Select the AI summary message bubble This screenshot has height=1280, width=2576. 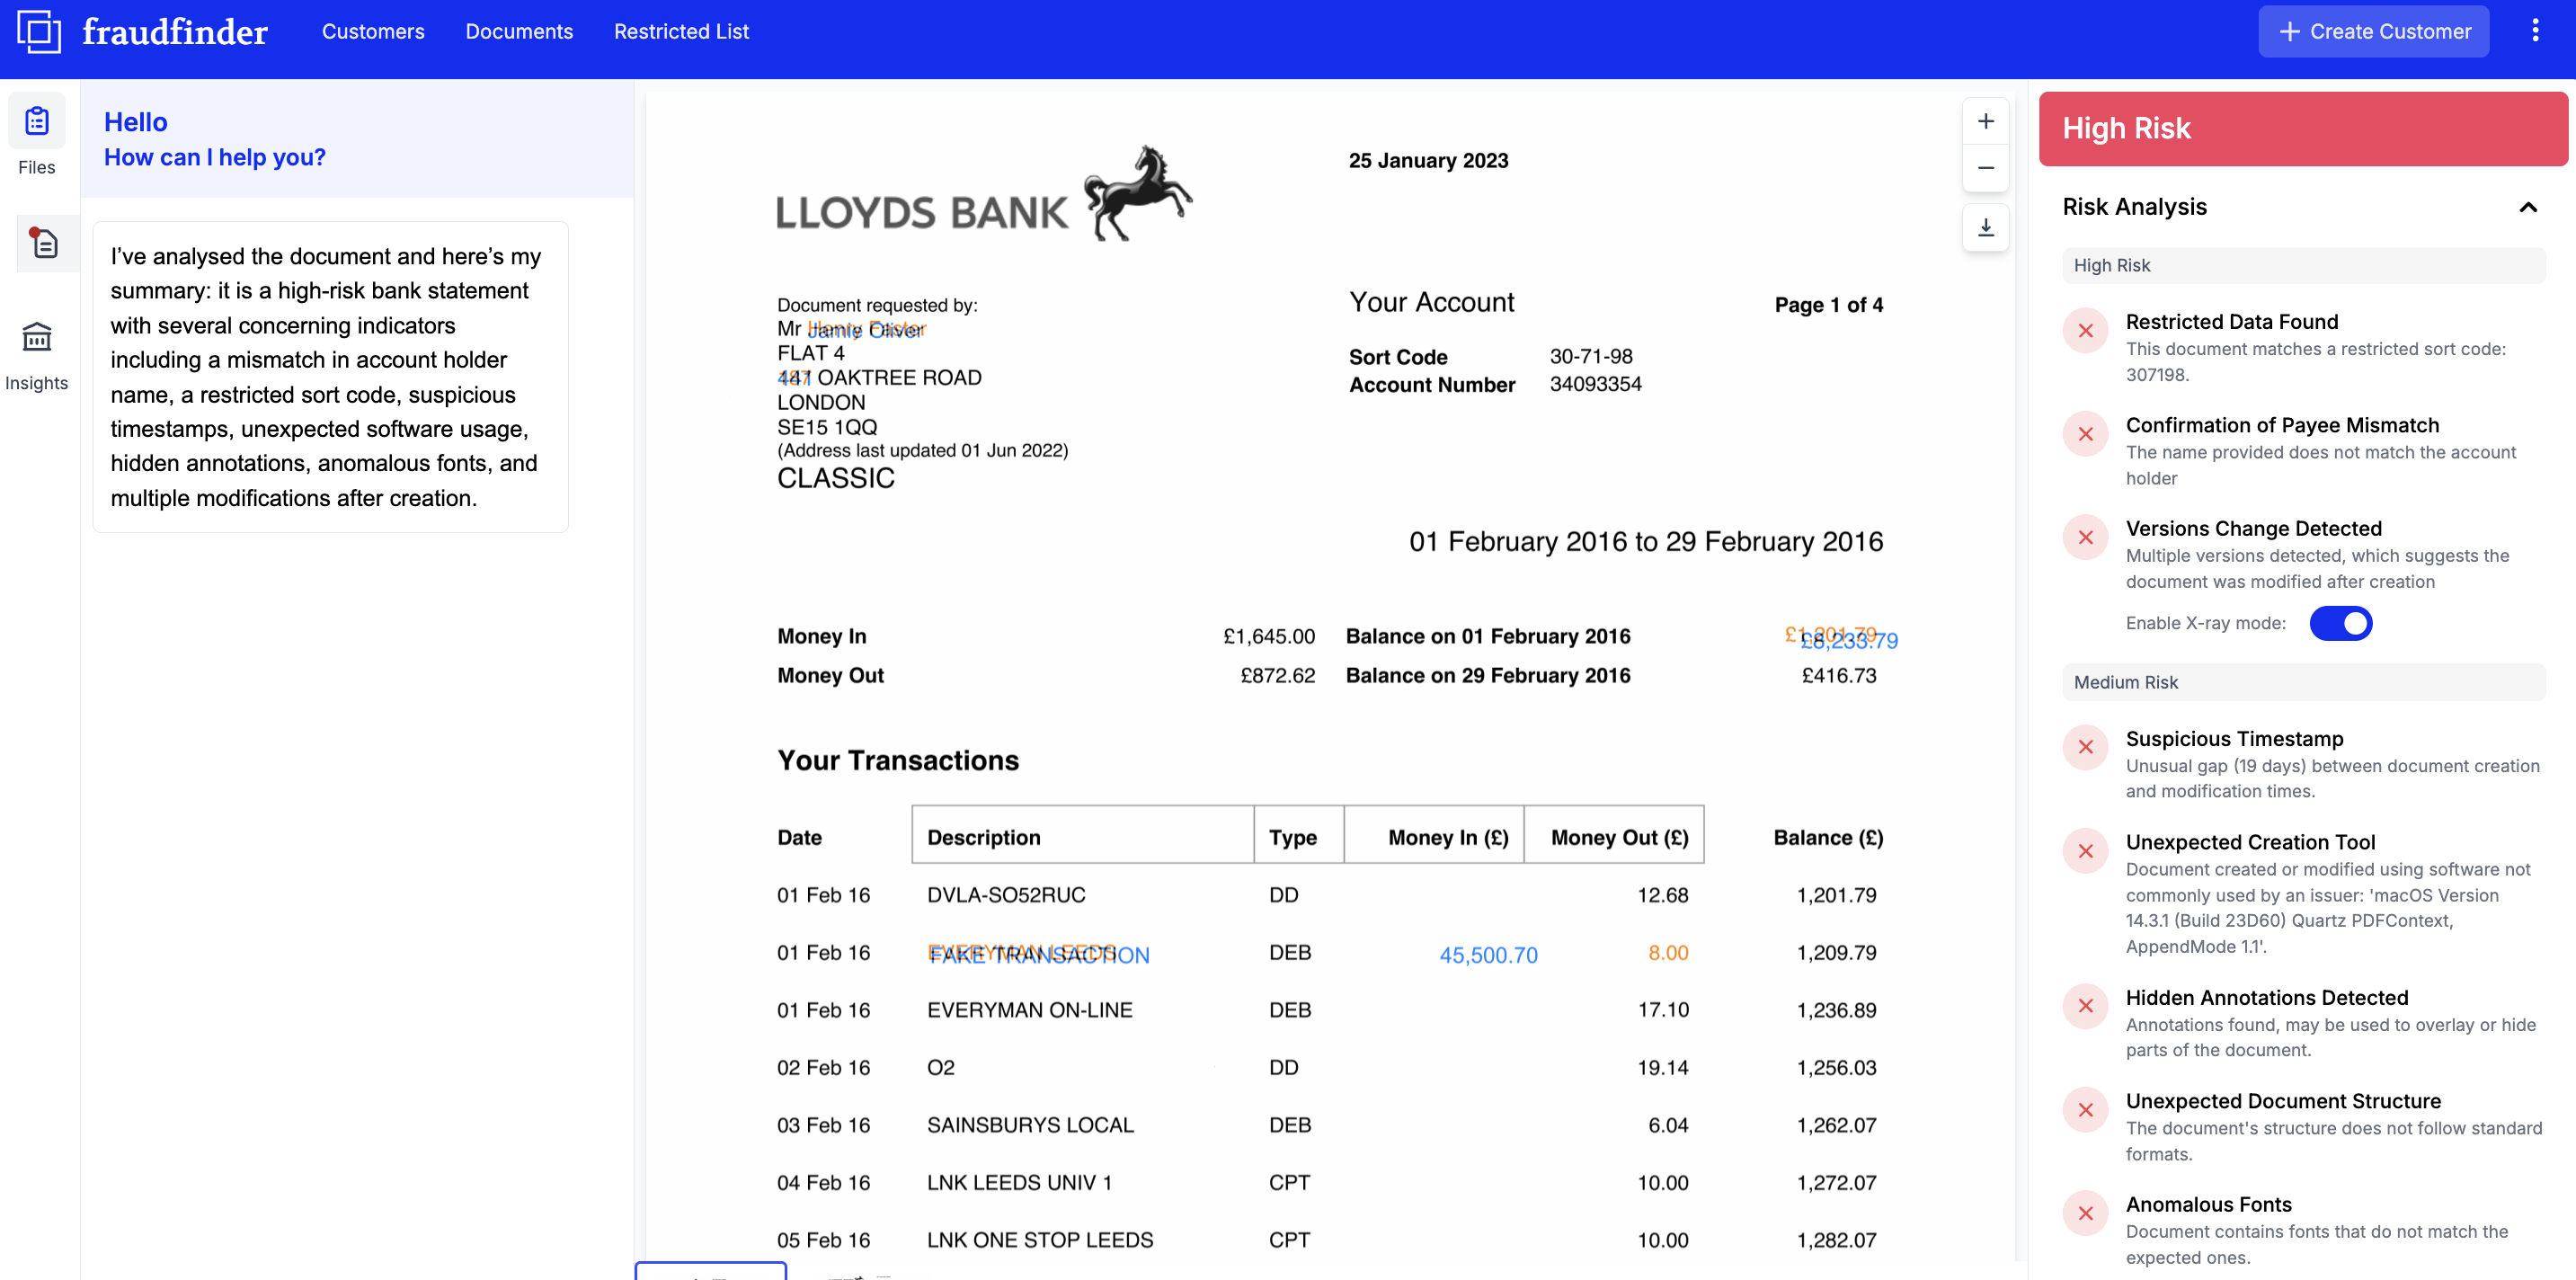tap(330, 377)
